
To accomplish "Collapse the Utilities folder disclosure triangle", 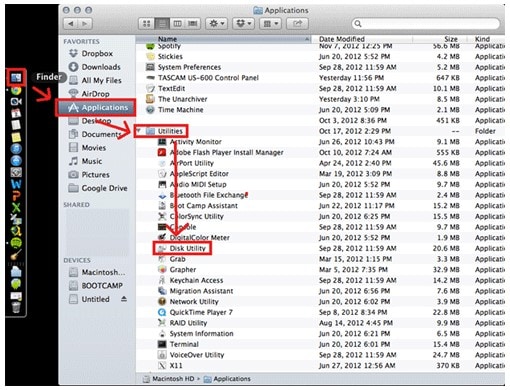I will [x=138, y=131].
